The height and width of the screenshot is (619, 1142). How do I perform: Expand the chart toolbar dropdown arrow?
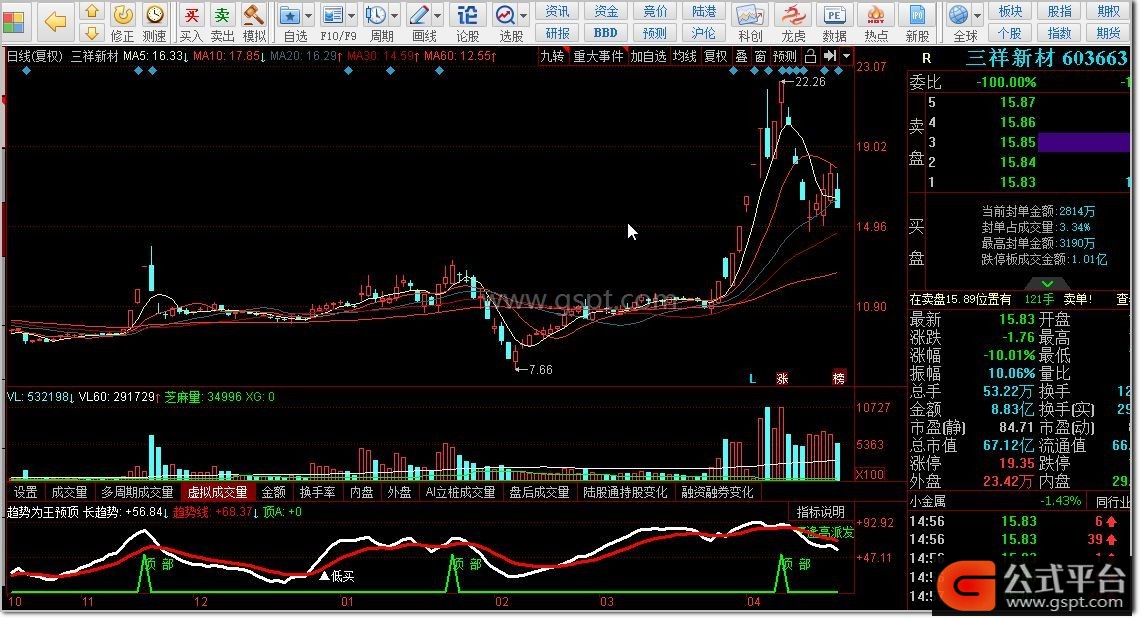846,56
